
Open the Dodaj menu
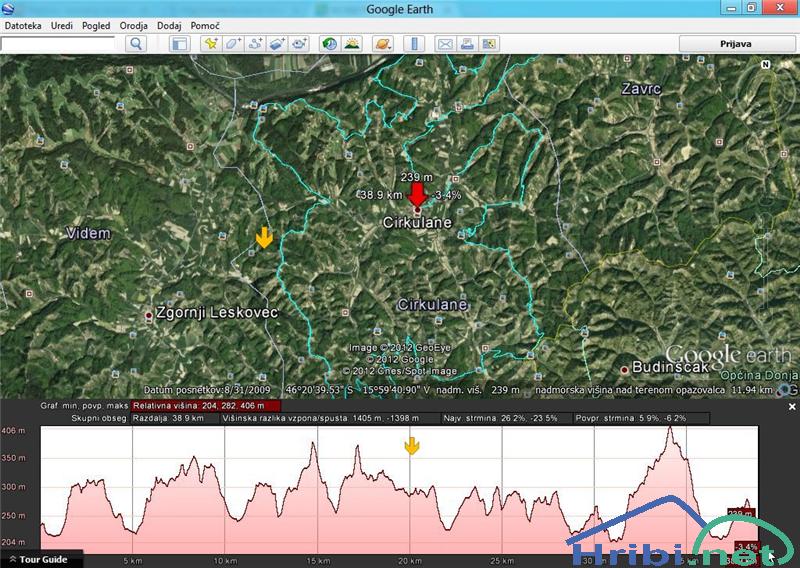[169, 26]
